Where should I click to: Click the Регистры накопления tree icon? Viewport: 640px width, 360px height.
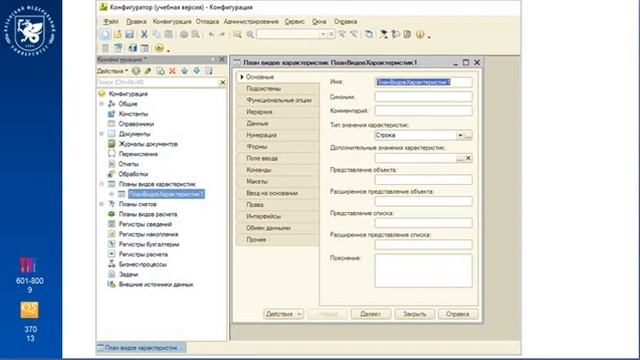pyautogui.click(x=111, y=234)
